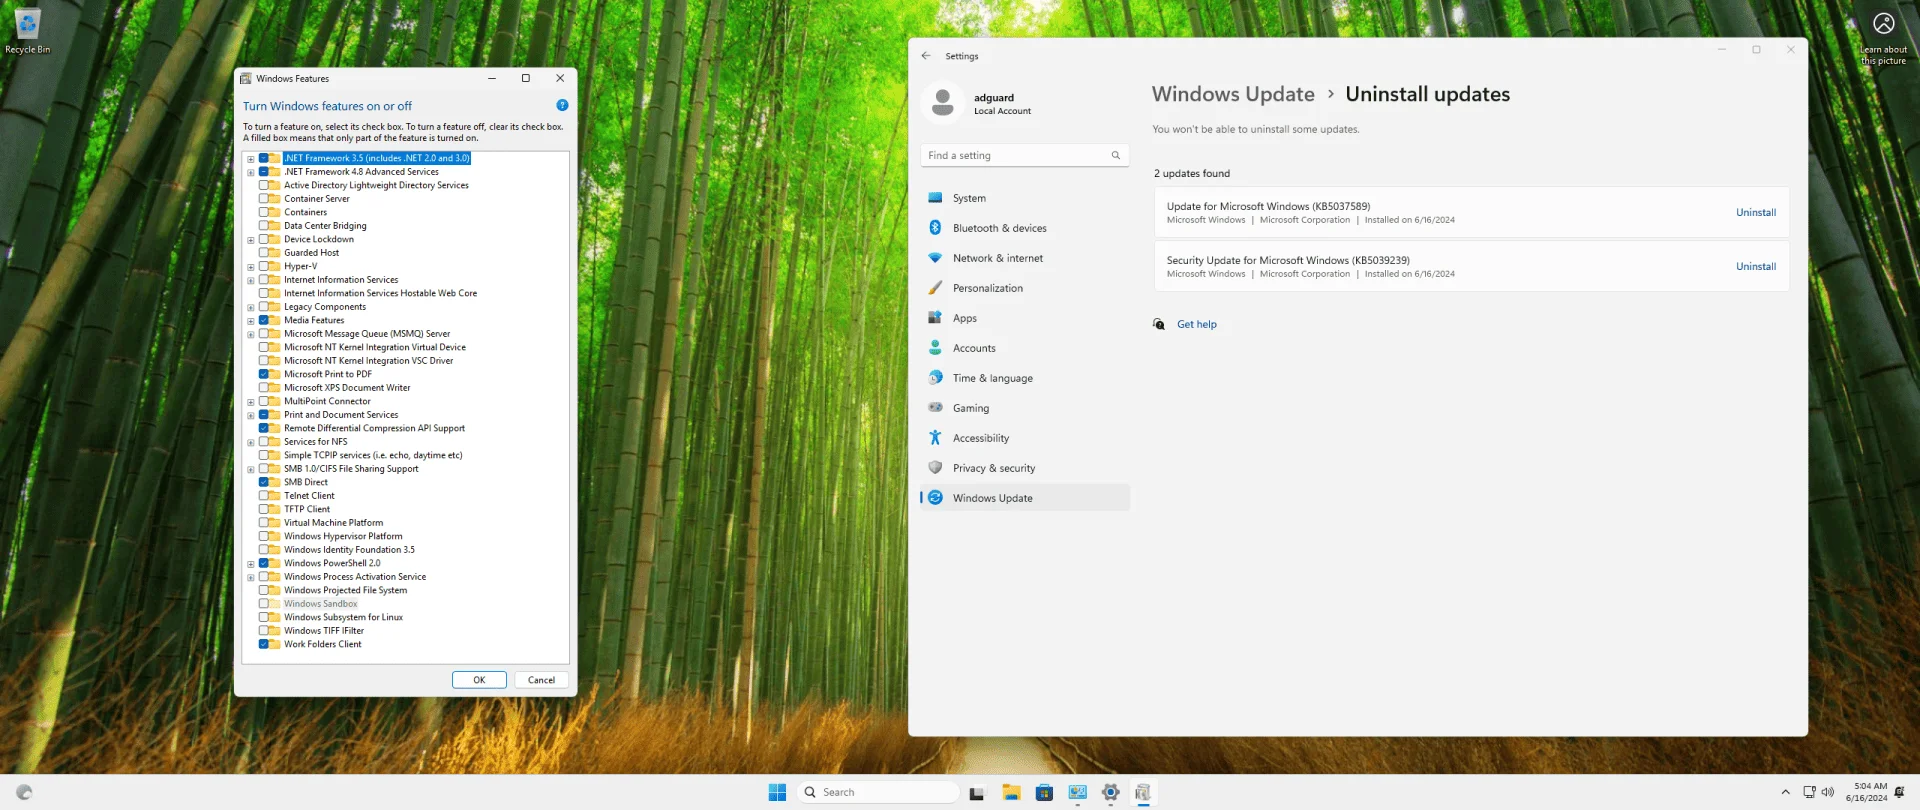This screenshot has width=1920, height=810.
Task: Open Control Panel taskbar icon
Action: click(x=1077, y=793)
